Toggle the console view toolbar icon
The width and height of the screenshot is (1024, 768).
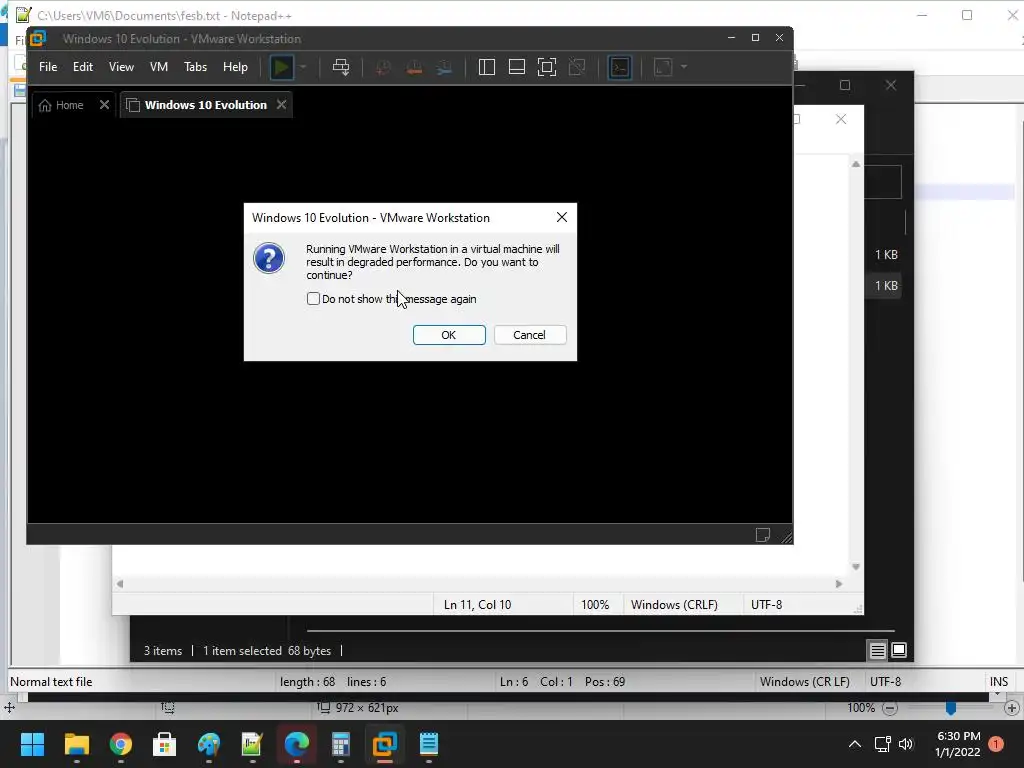619,67
